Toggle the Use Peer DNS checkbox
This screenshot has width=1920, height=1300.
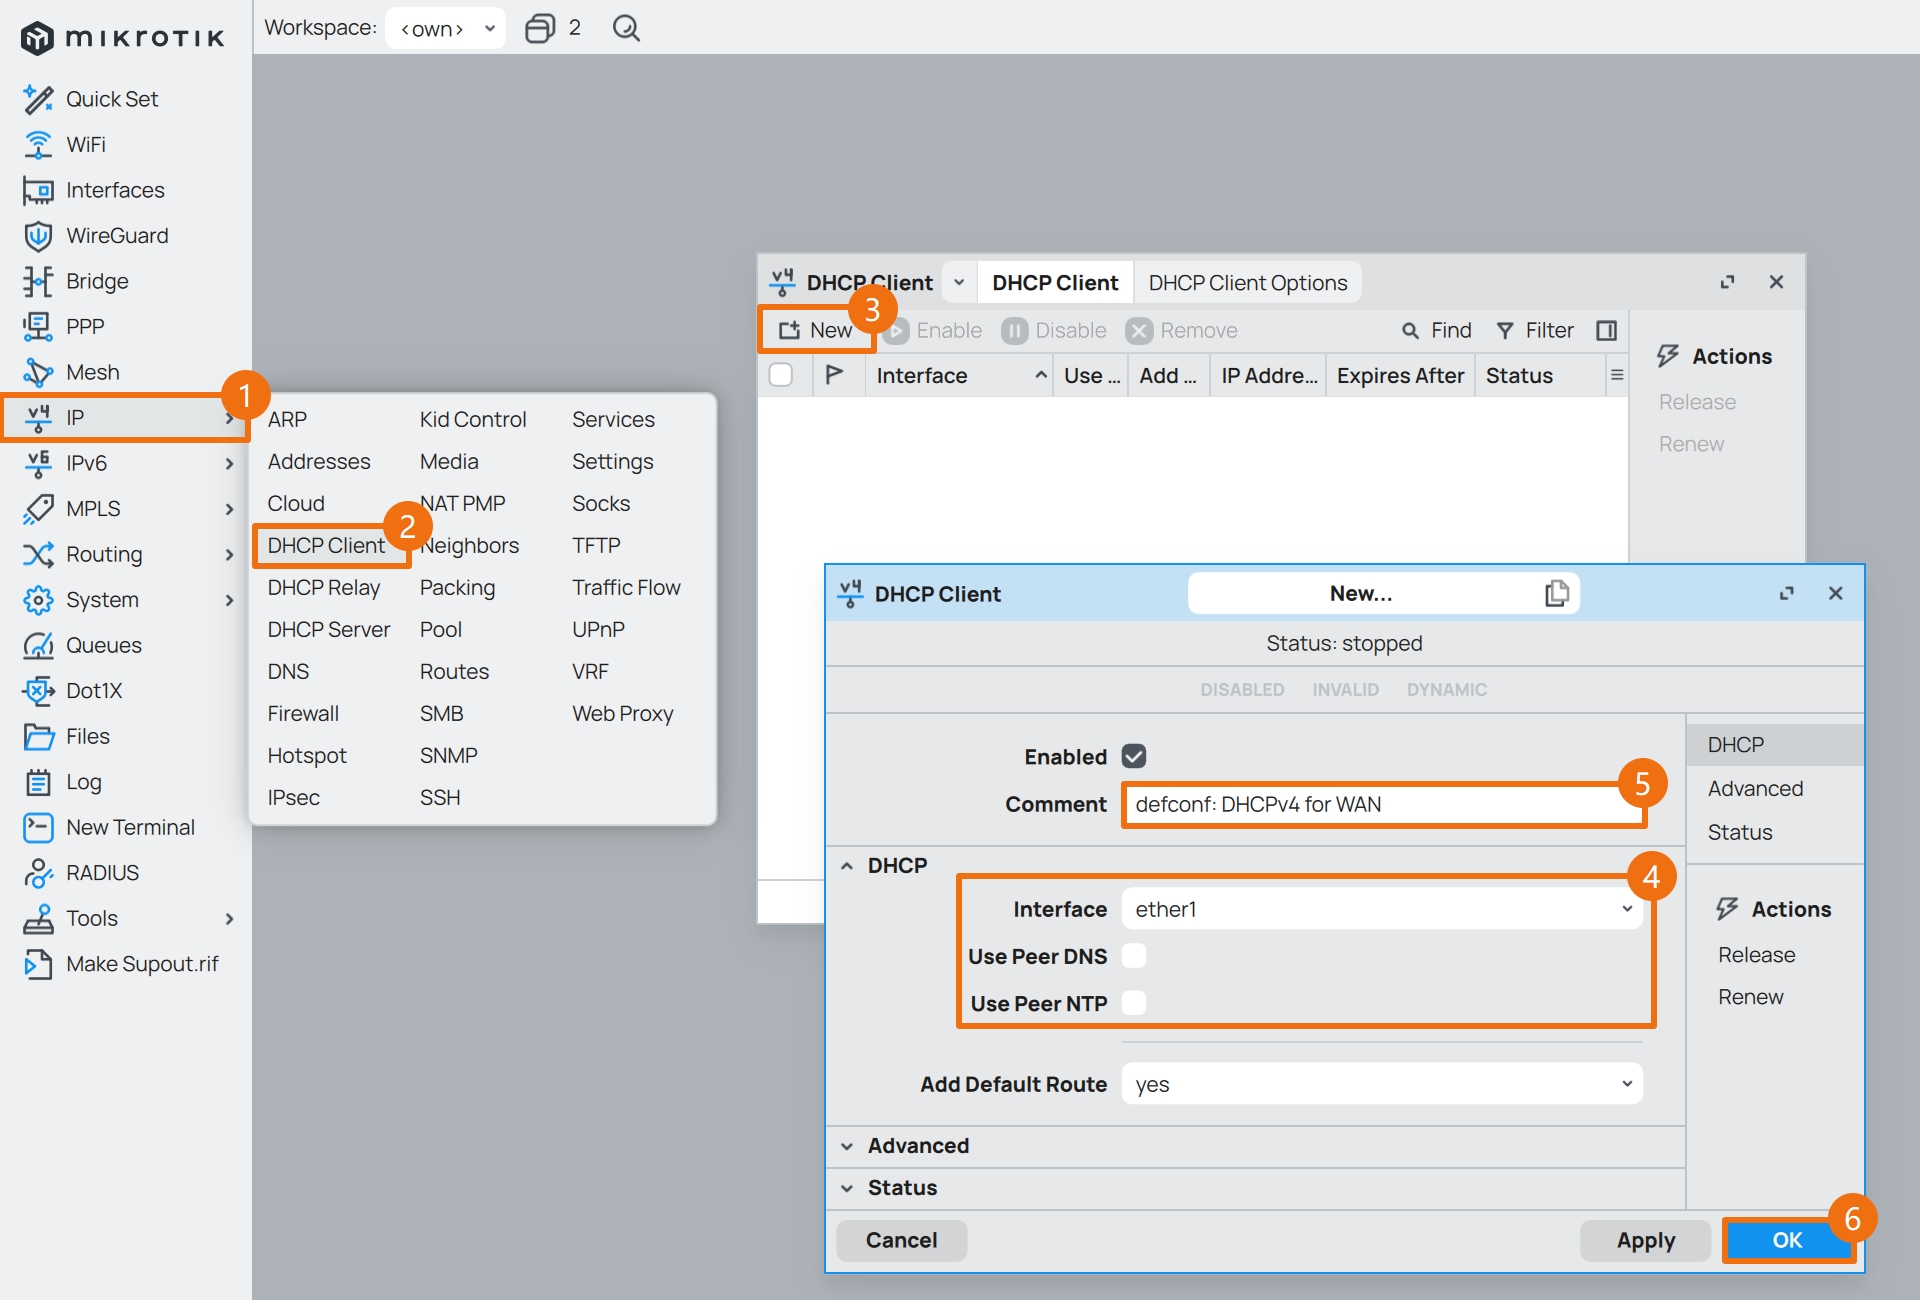1134,956
